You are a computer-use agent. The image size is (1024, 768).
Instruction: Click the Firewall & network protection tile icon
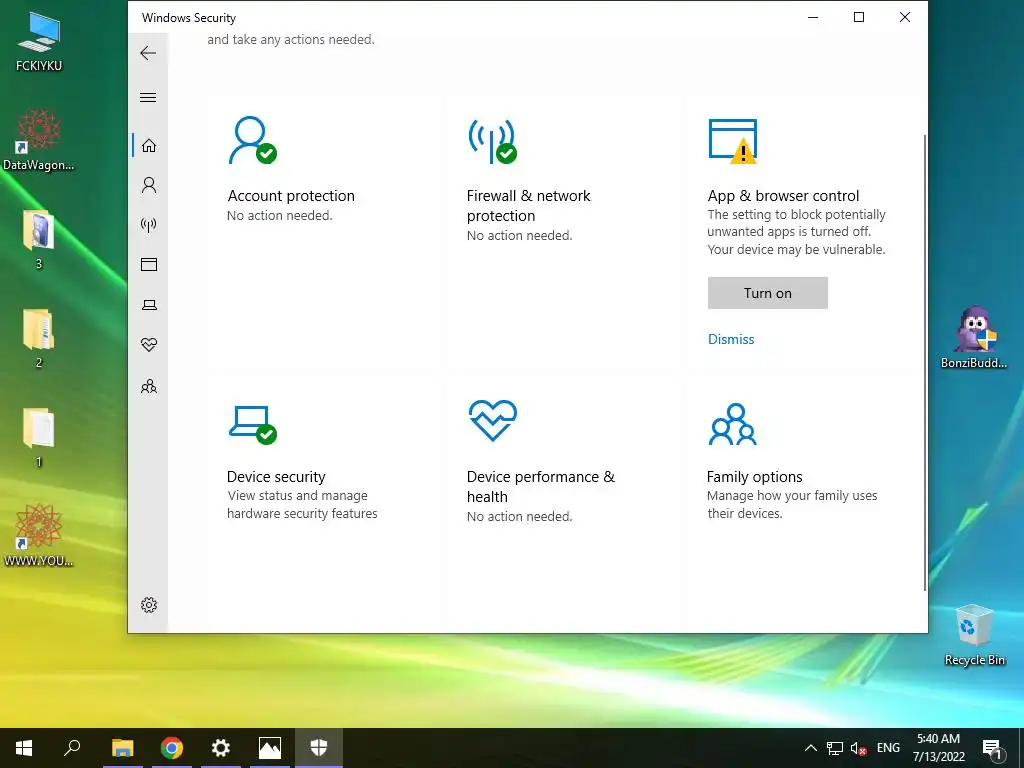pyautogui.click(x=492, y=141)
